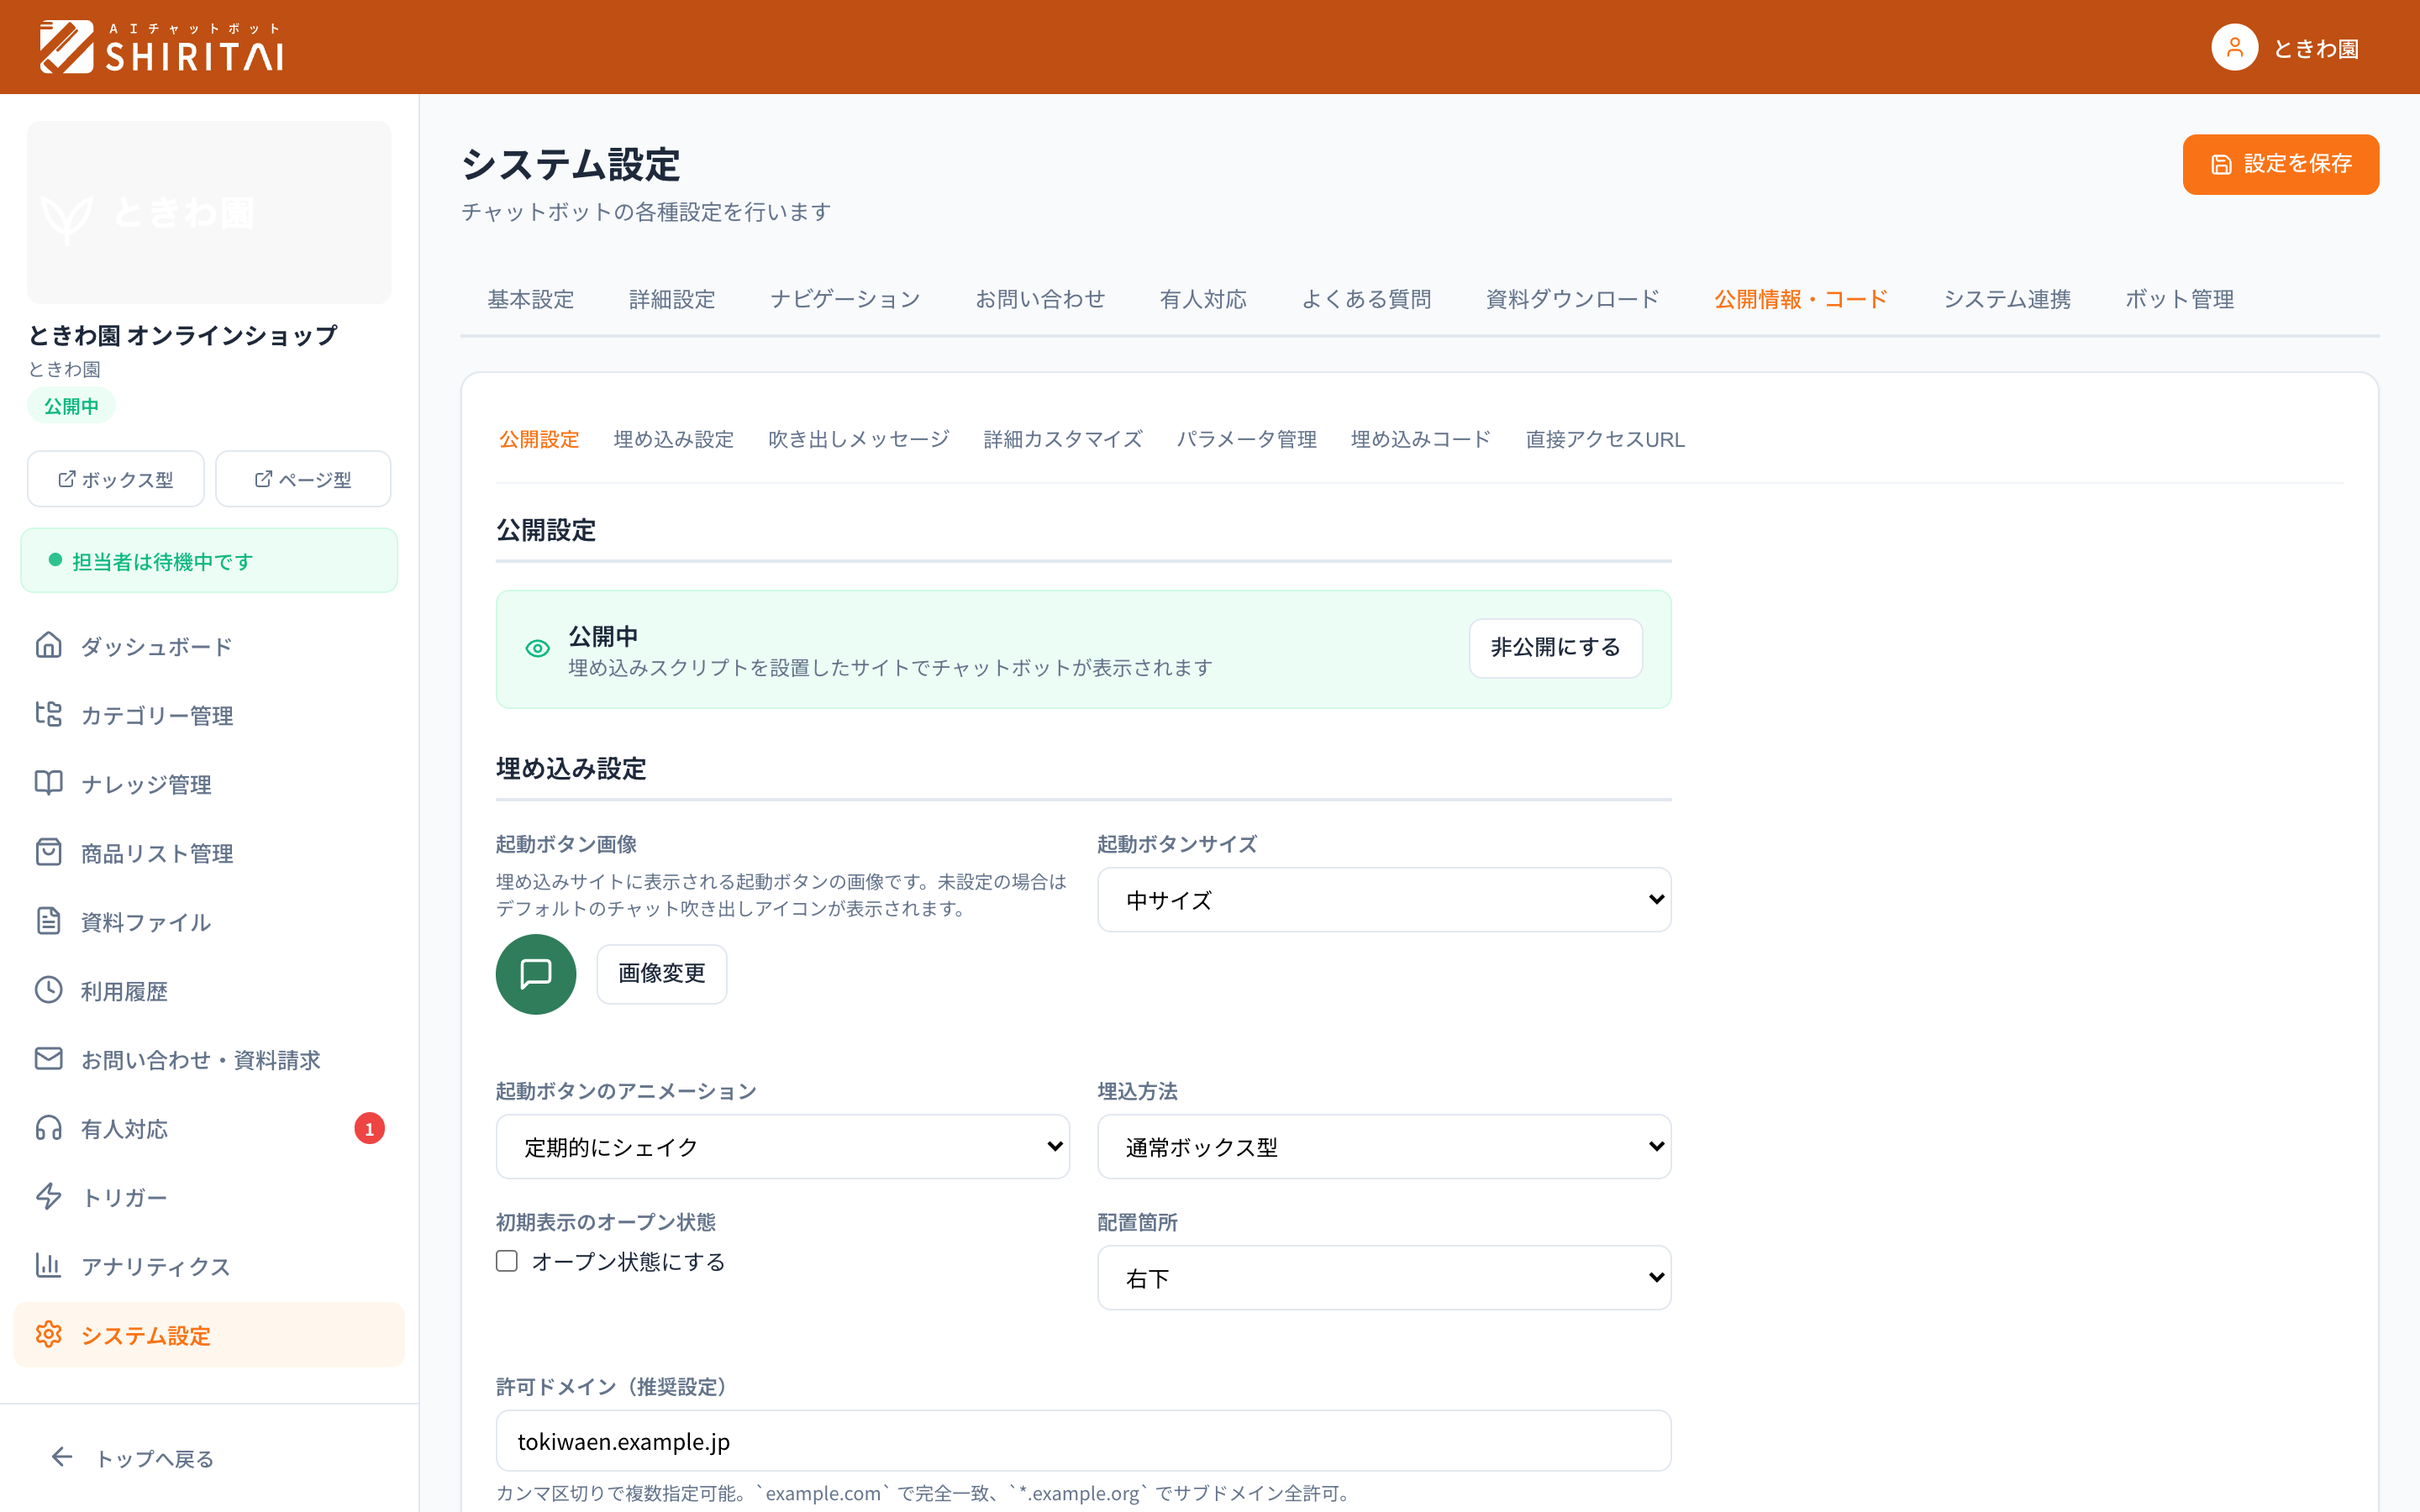Open the 配置箇所 dropdown

click(x=1384, y=1278)
